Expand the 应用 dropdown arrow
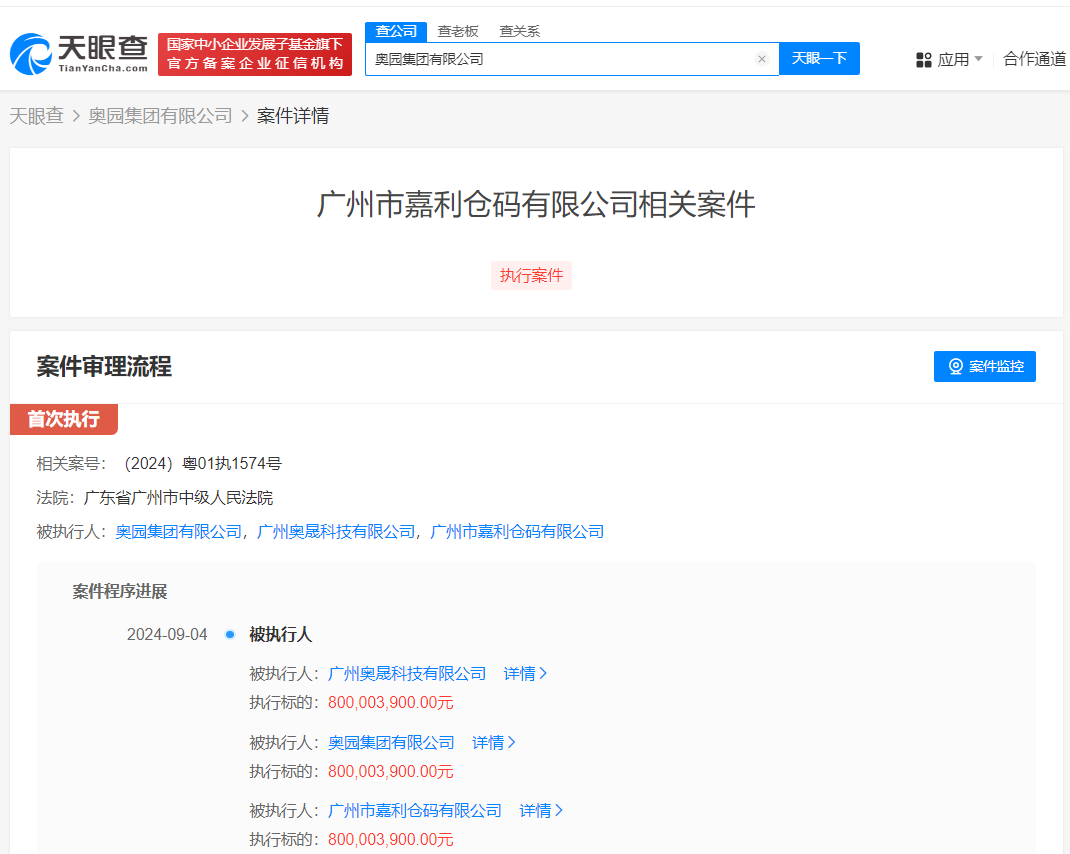The image size is (1070, 854). coord(978,59)
